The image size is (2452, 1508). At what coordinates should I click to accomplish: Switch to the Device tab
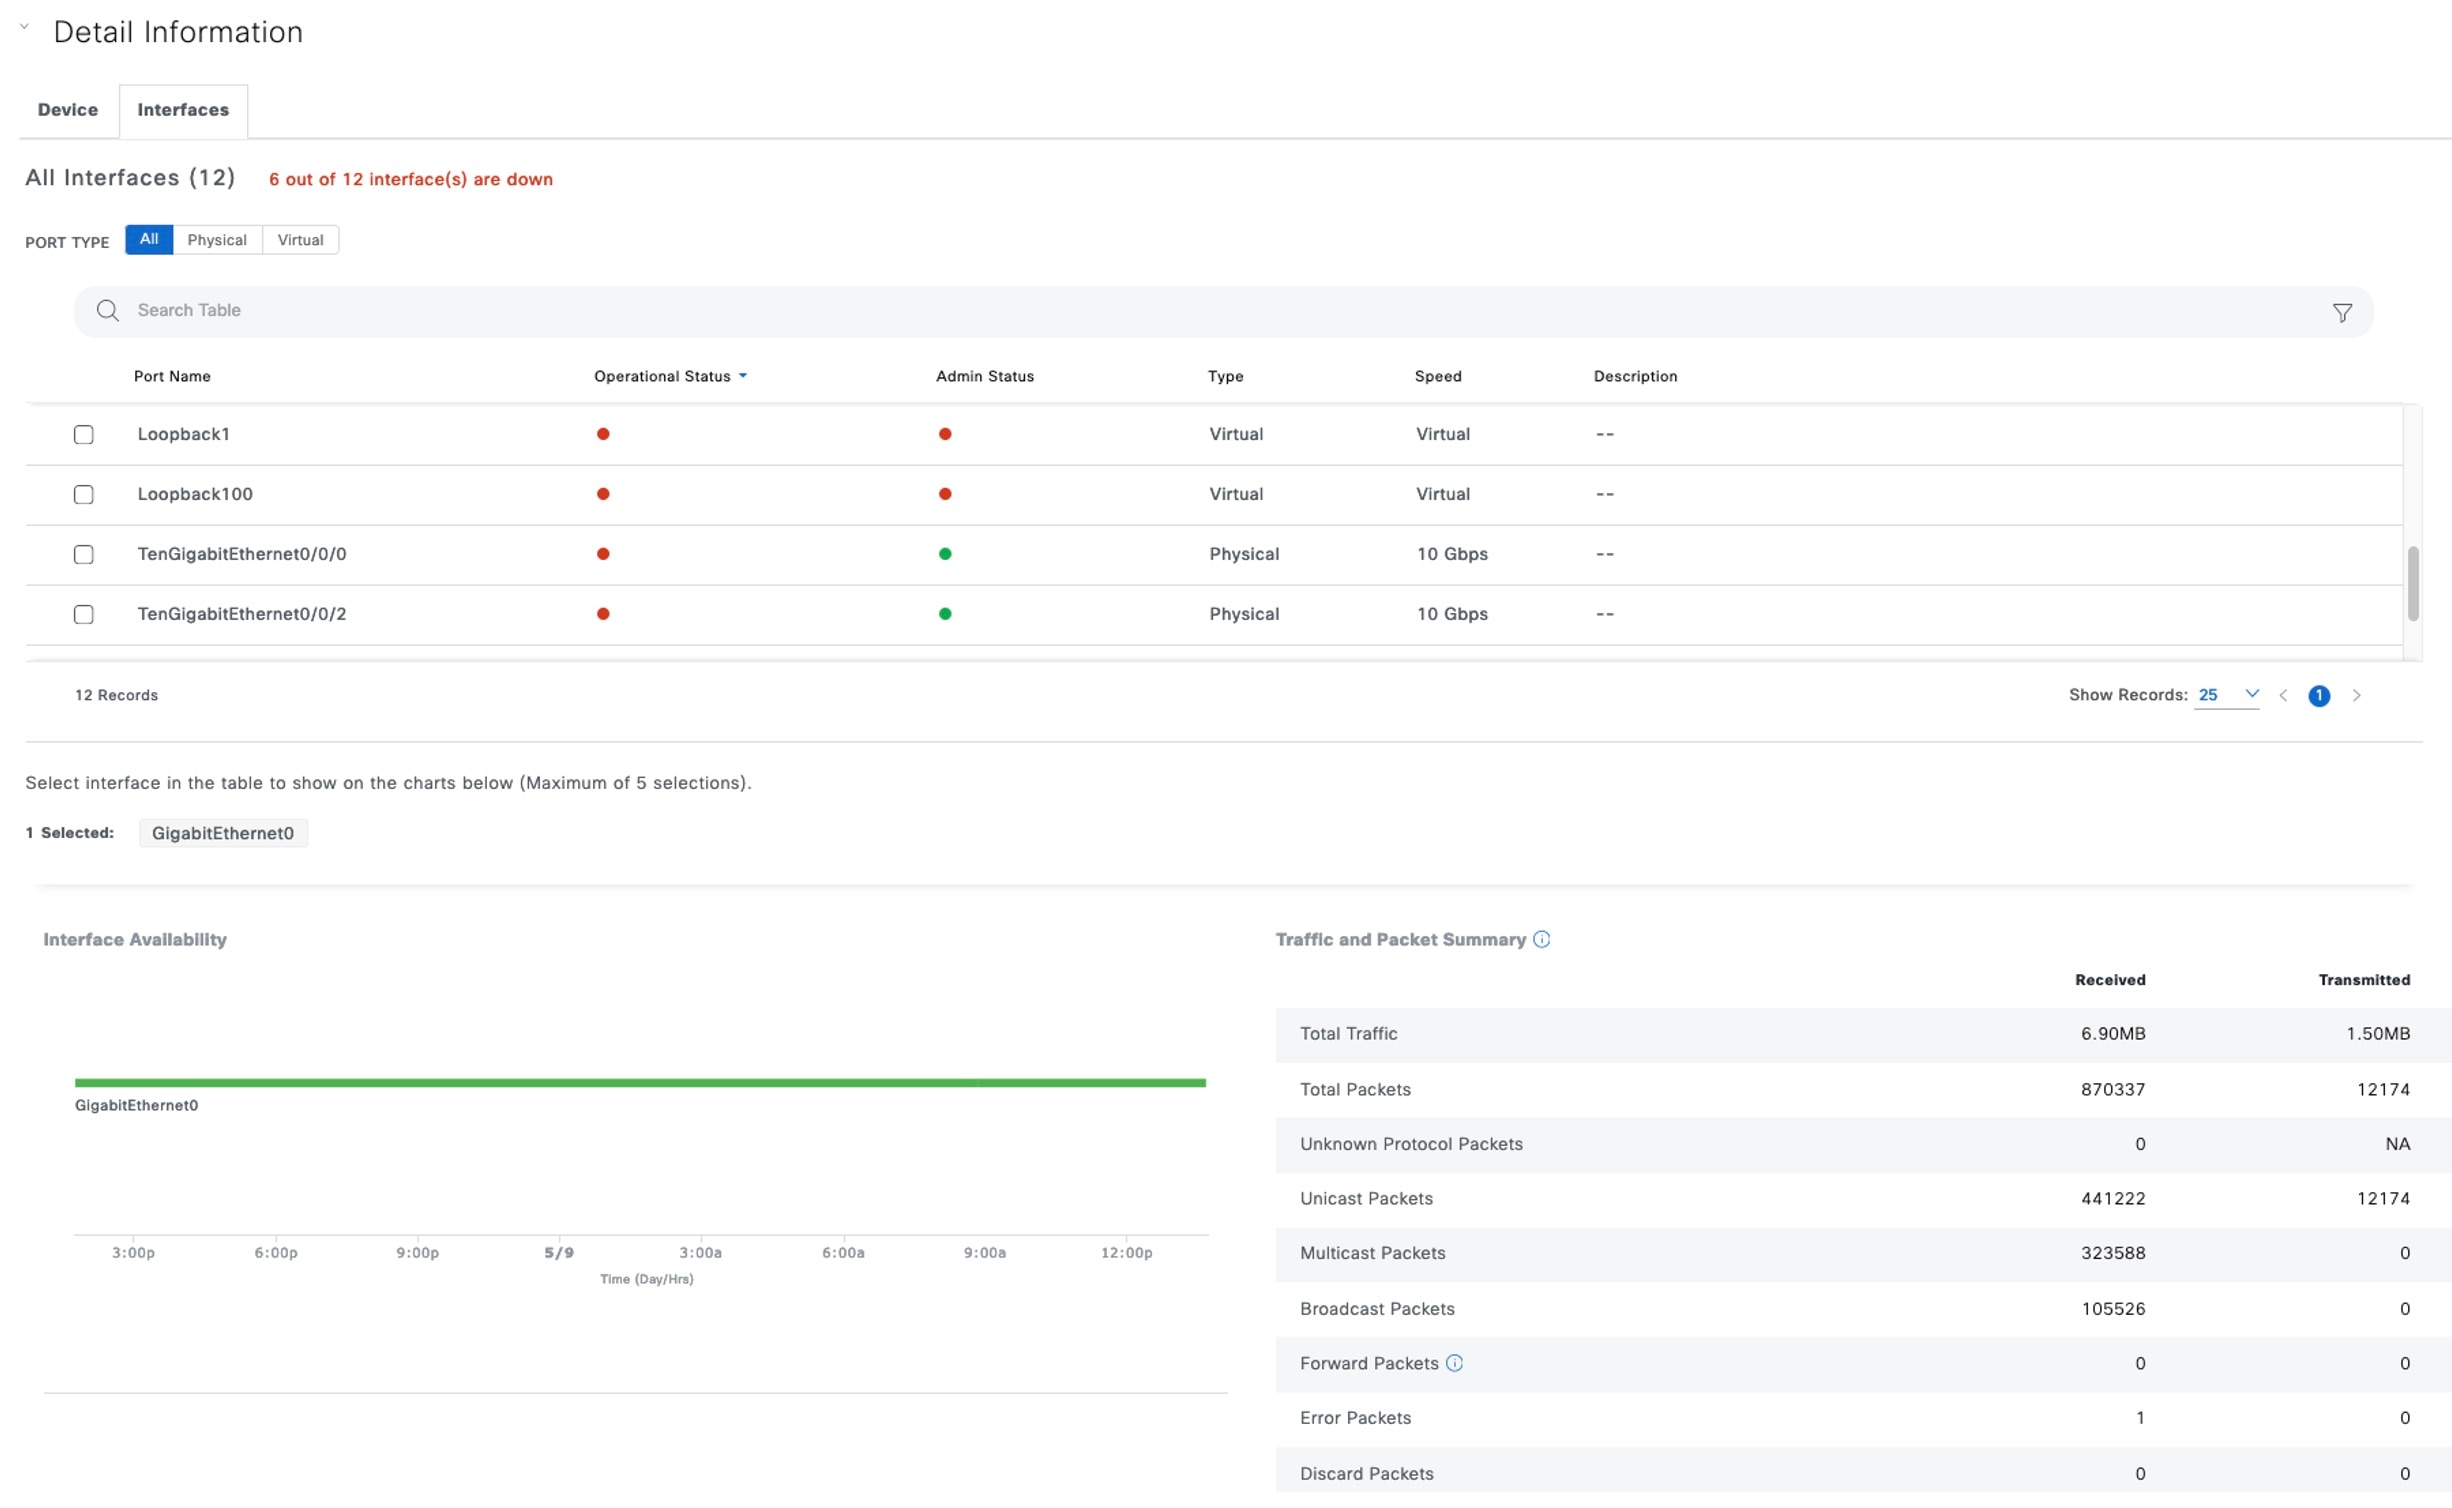tap(68, 110)
